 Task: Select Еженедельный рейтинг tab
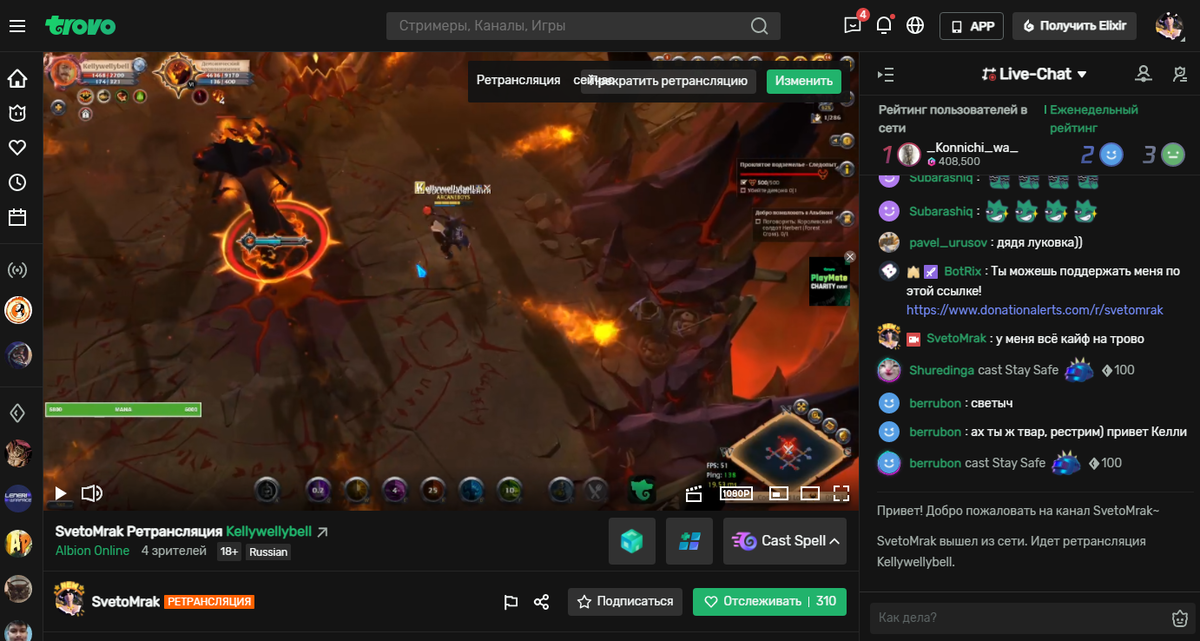tap(1094, 119)
